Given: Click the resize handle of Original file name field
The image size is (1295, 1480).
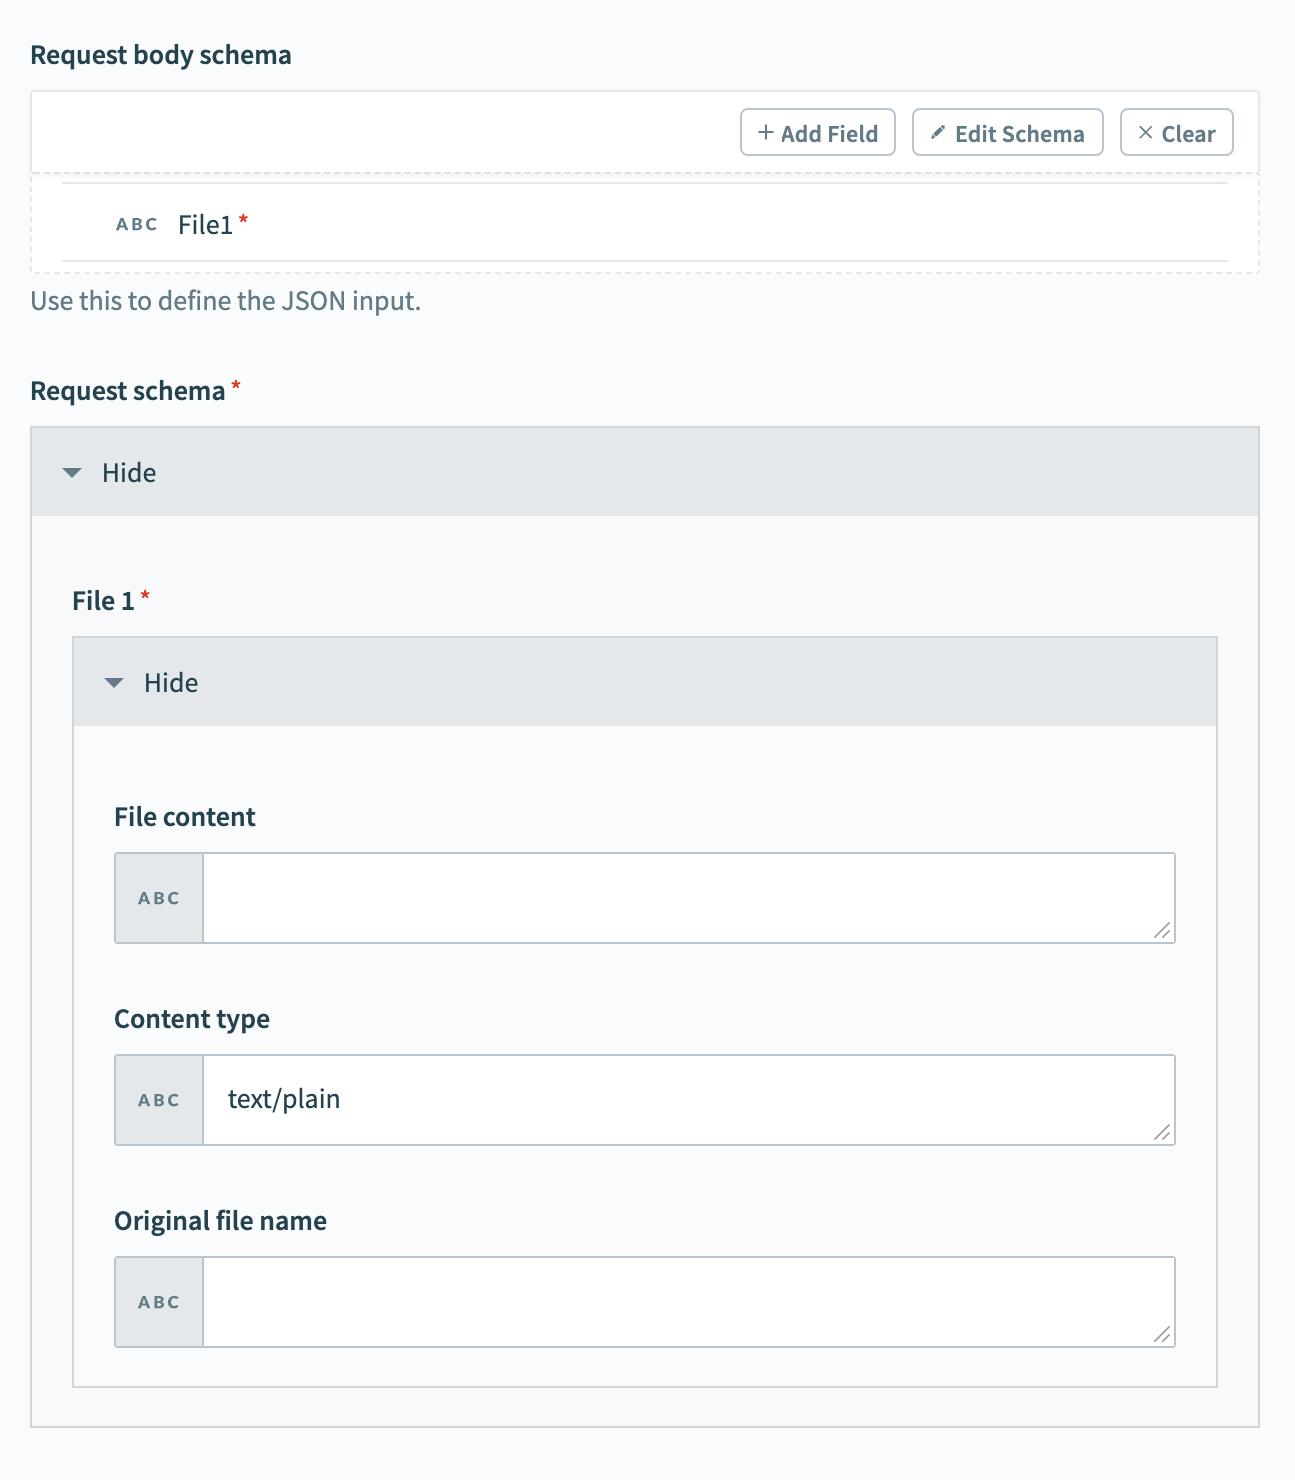Looking at the screenshot, I should coord(1162,1335).
